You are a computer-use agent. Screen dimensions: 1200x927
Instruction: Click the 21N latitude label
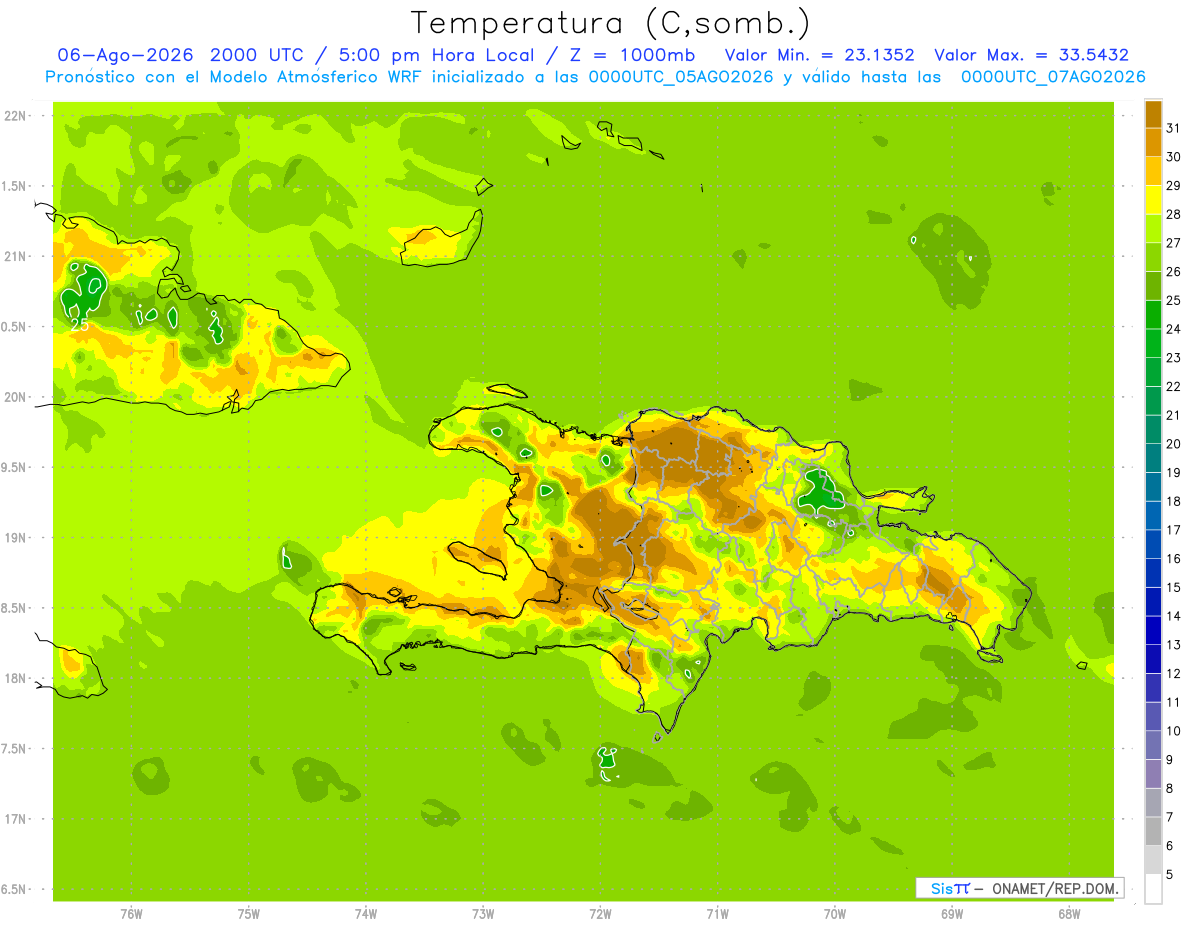click(x=15, y=257)
